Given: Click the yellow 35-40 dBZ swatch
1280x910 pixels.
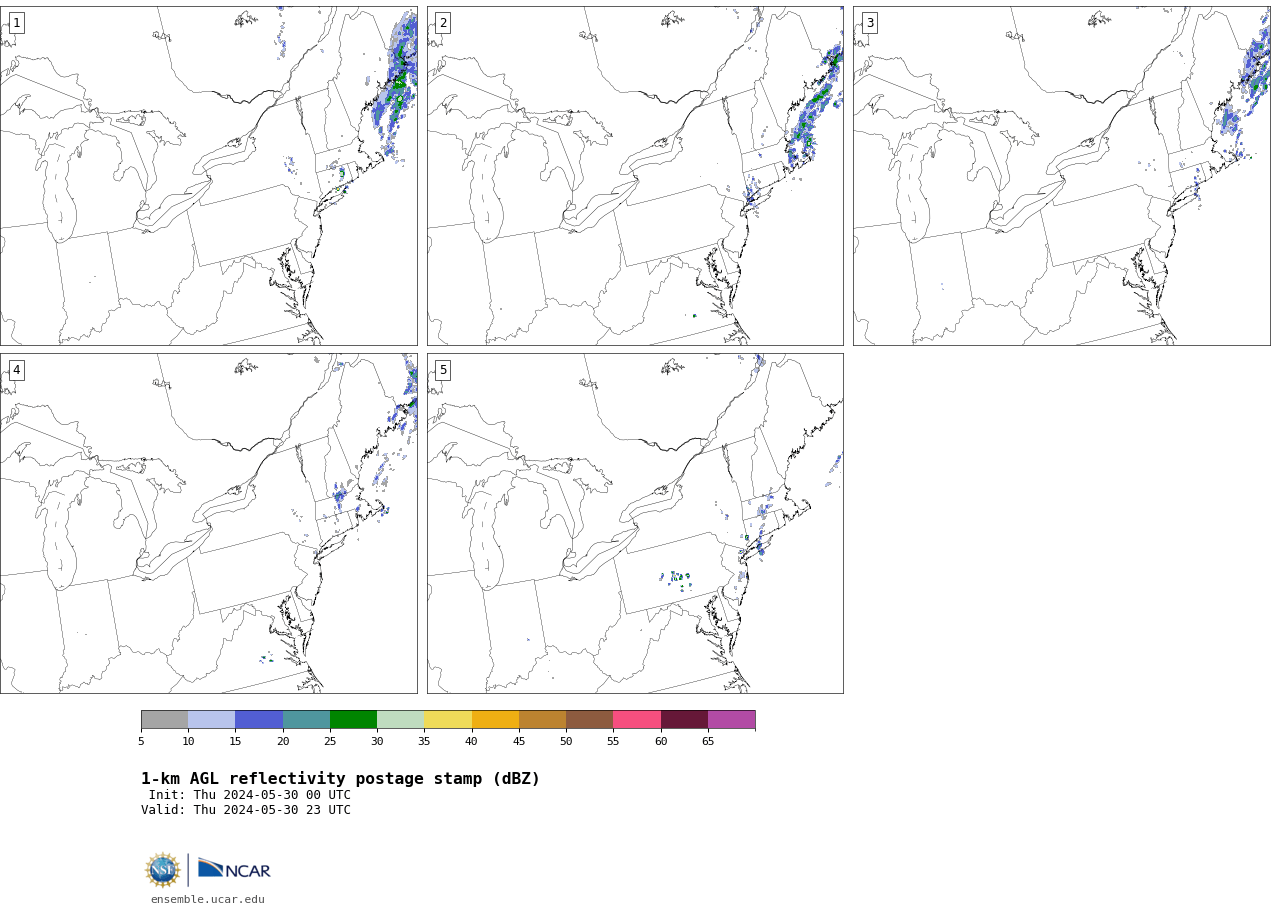Looking at the screenshot, I should [448, 720].
